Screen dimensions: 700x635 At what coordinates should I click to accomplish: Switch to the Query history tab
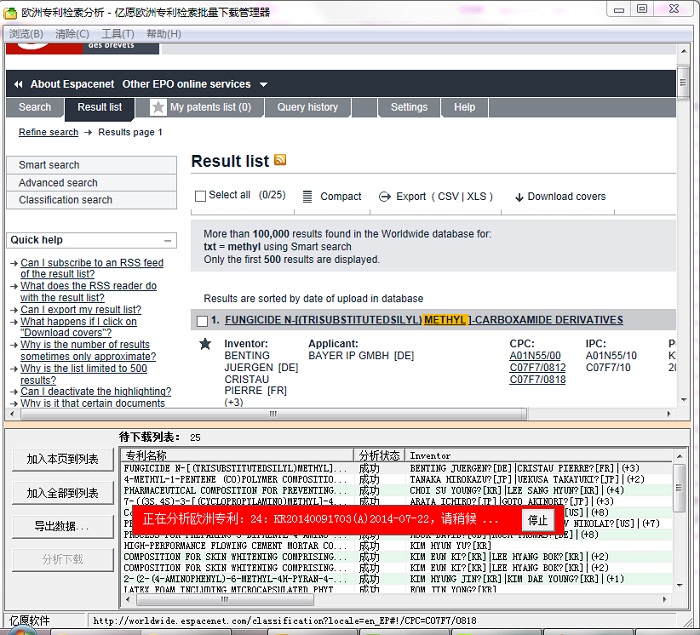point(307,107)
